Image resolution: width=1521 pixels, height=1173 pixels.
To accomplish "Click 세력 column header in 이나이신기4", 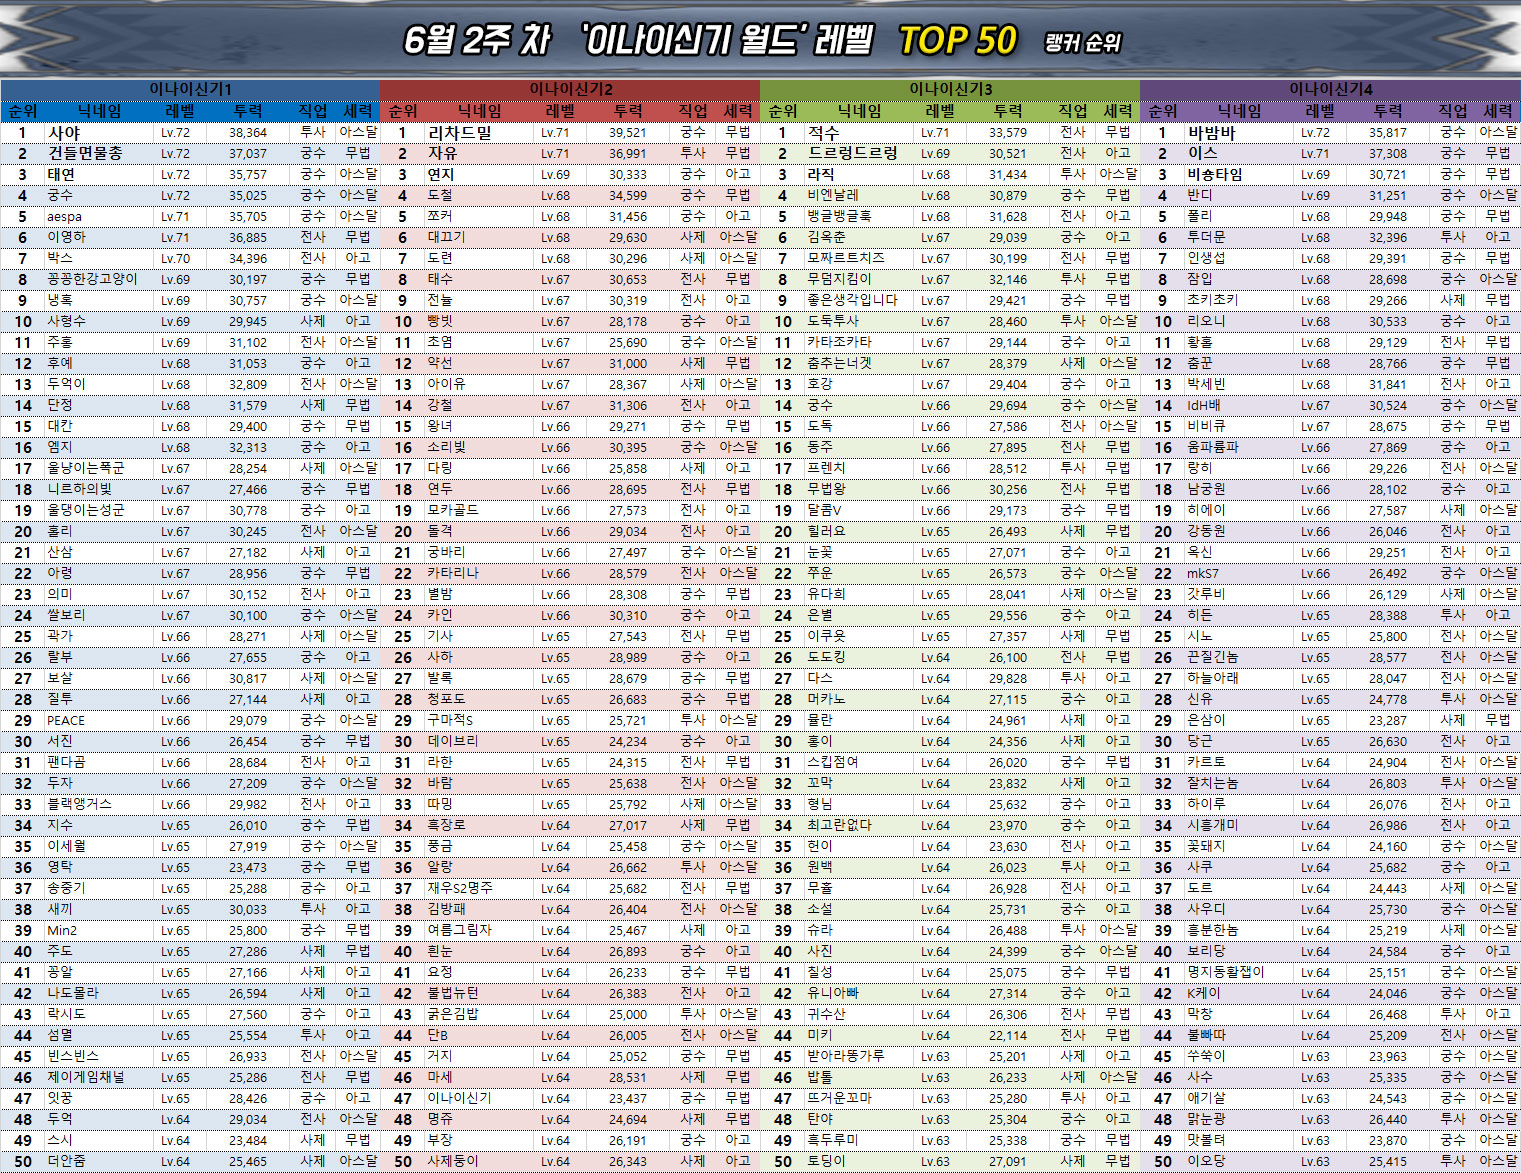I will (1498, 111).
